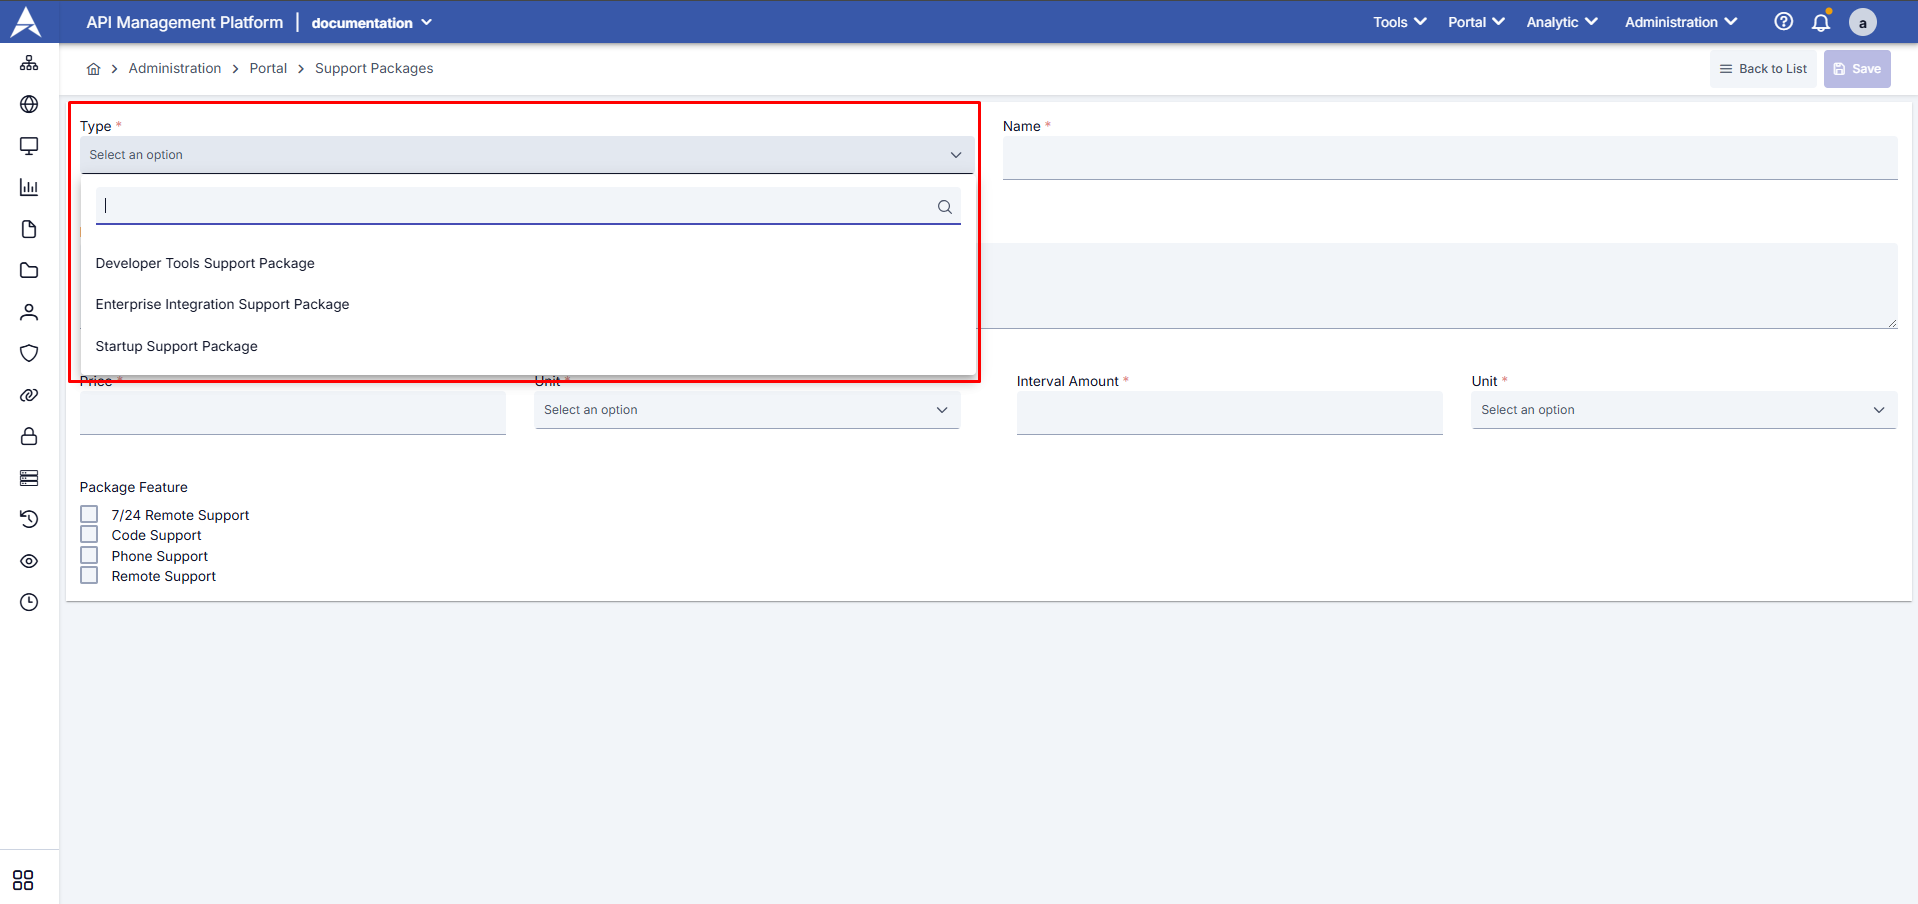Click the globe icon in sidebar
The image size is (1918, 904).
29,104
